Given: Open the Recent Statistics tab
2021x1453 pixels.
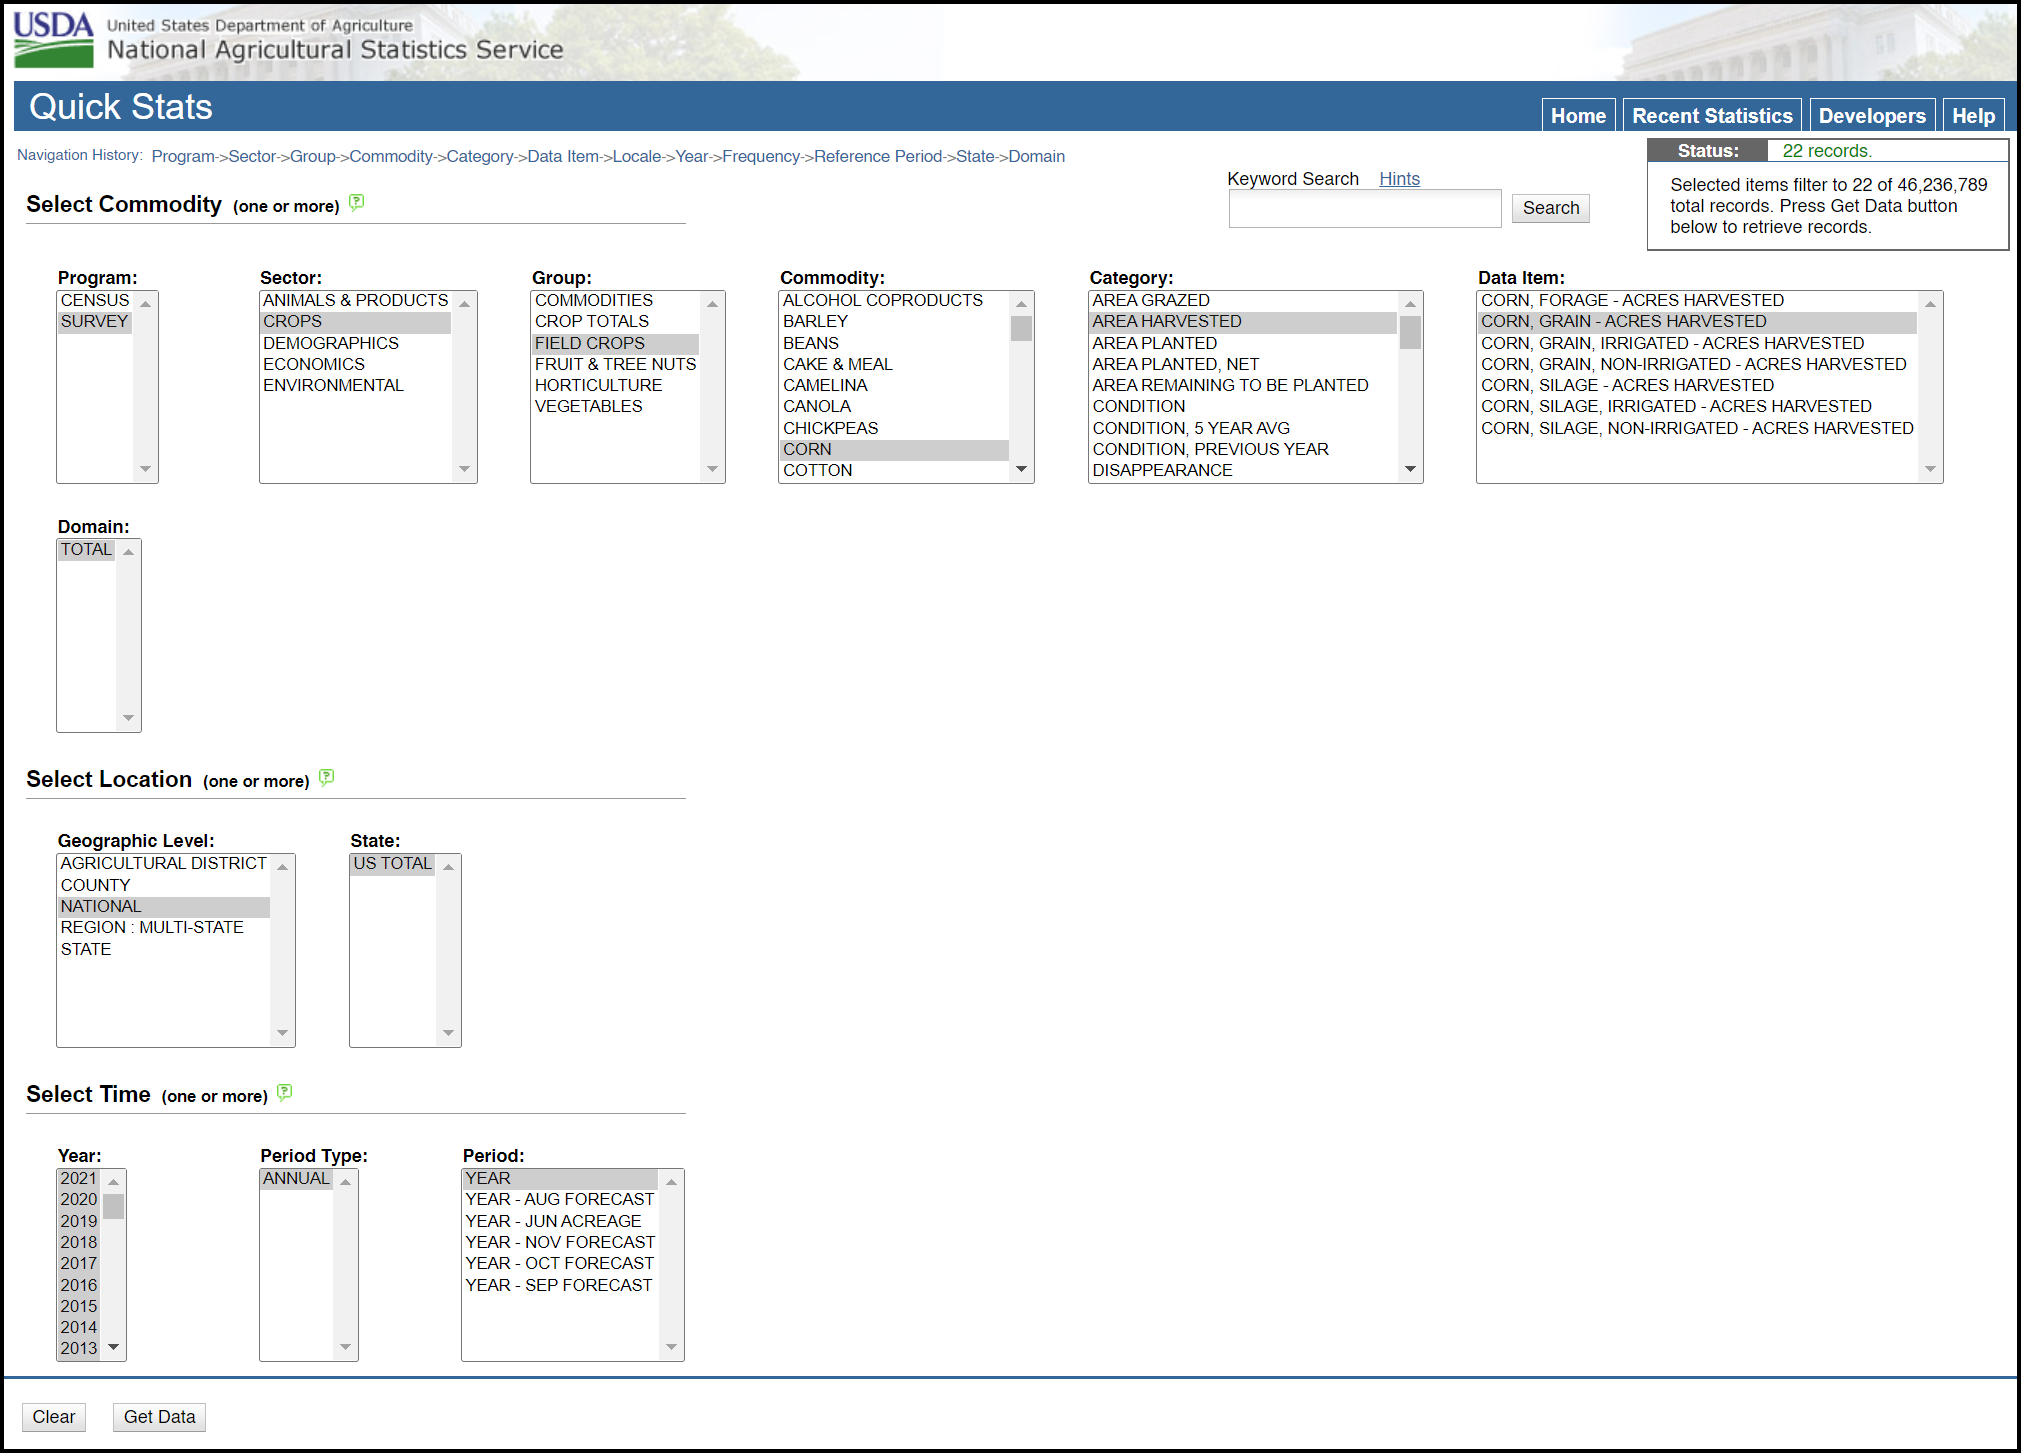Looking at the screenshot, I should click(x=1711, y=116).
